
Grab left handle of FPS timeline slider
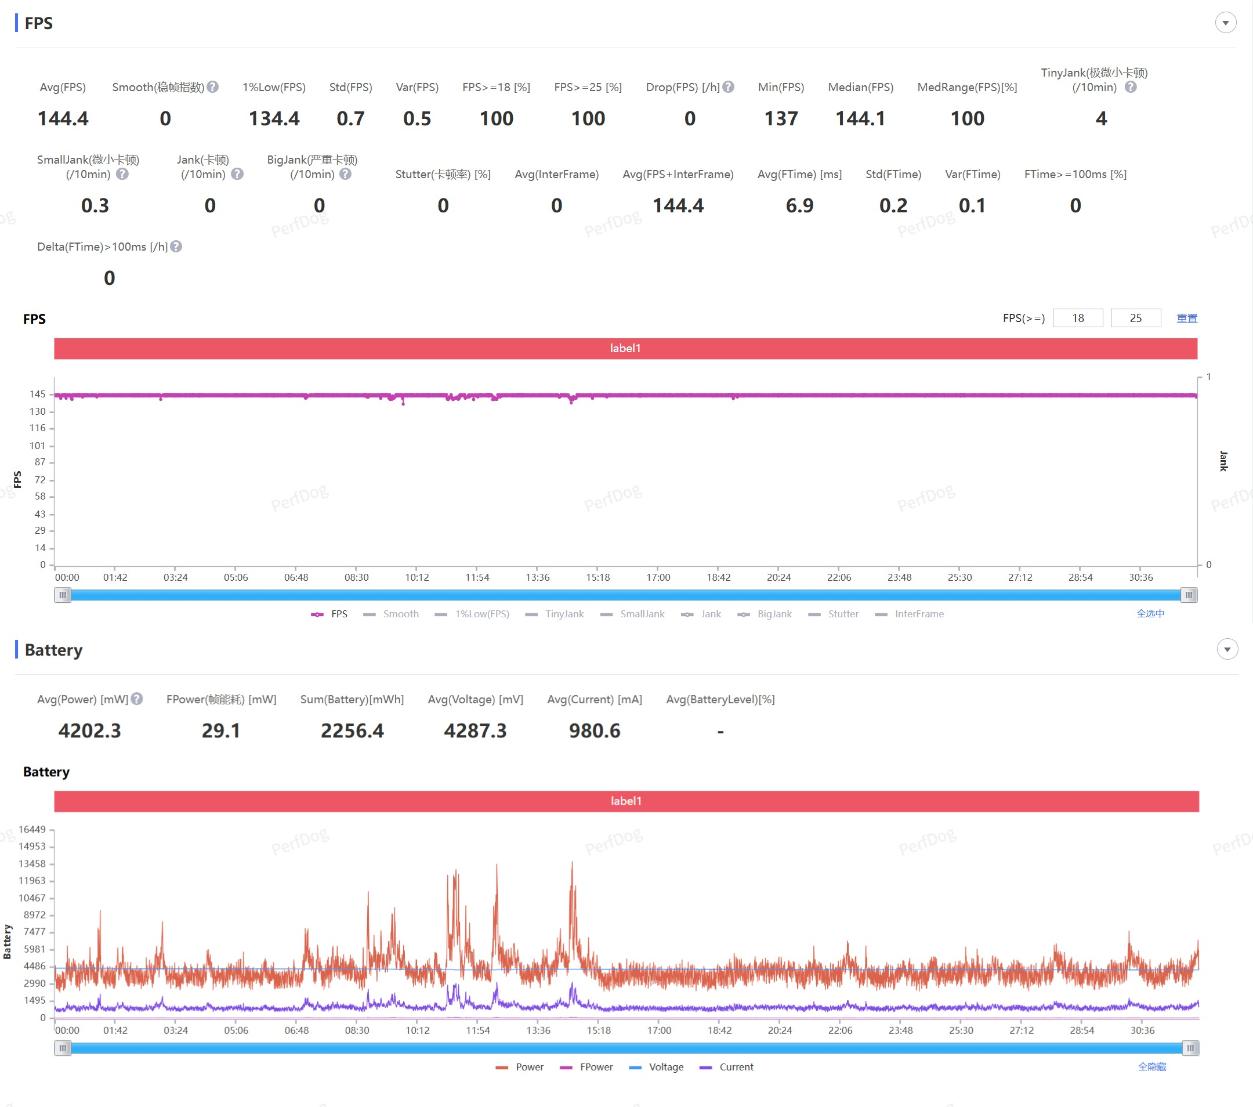(63, 595)
